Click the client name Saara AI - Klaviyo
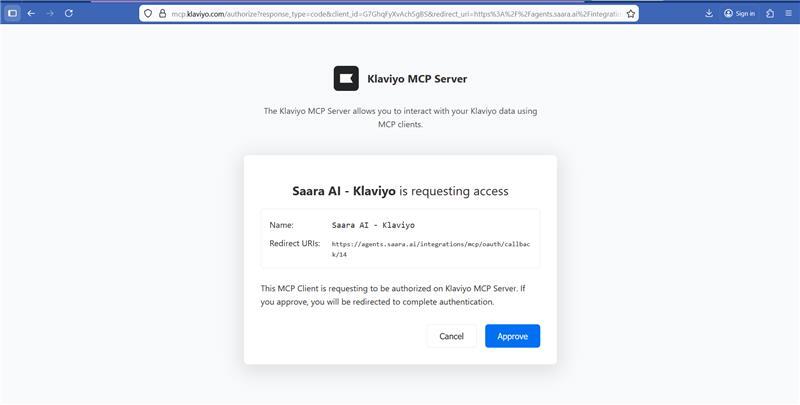Screen dimensions: 800x405 coord(373,225)
